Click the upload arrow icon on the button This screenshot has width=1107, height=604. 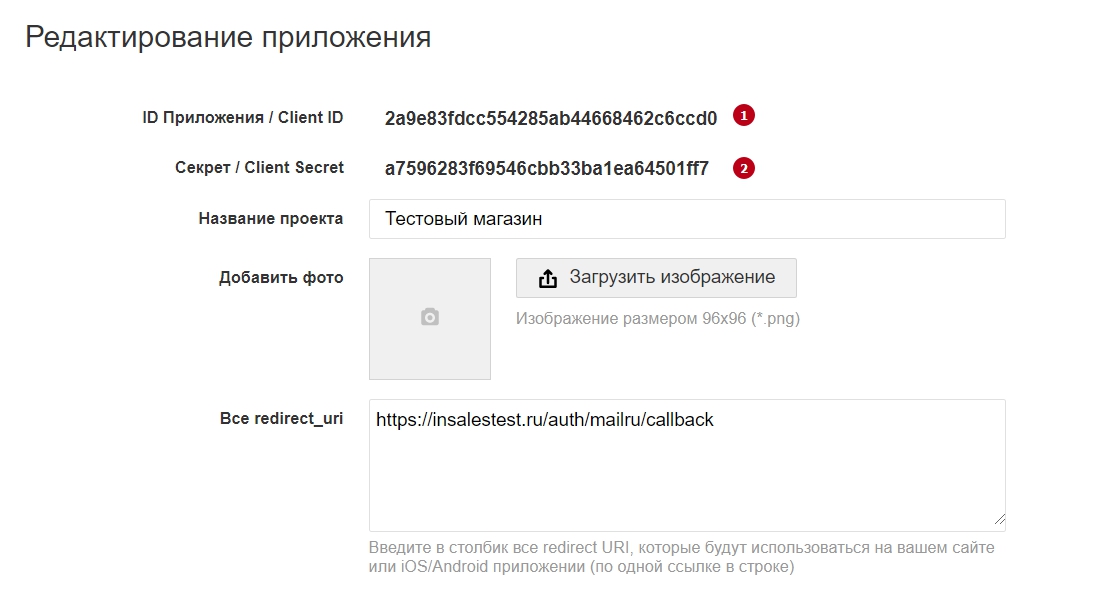(548, 279)
